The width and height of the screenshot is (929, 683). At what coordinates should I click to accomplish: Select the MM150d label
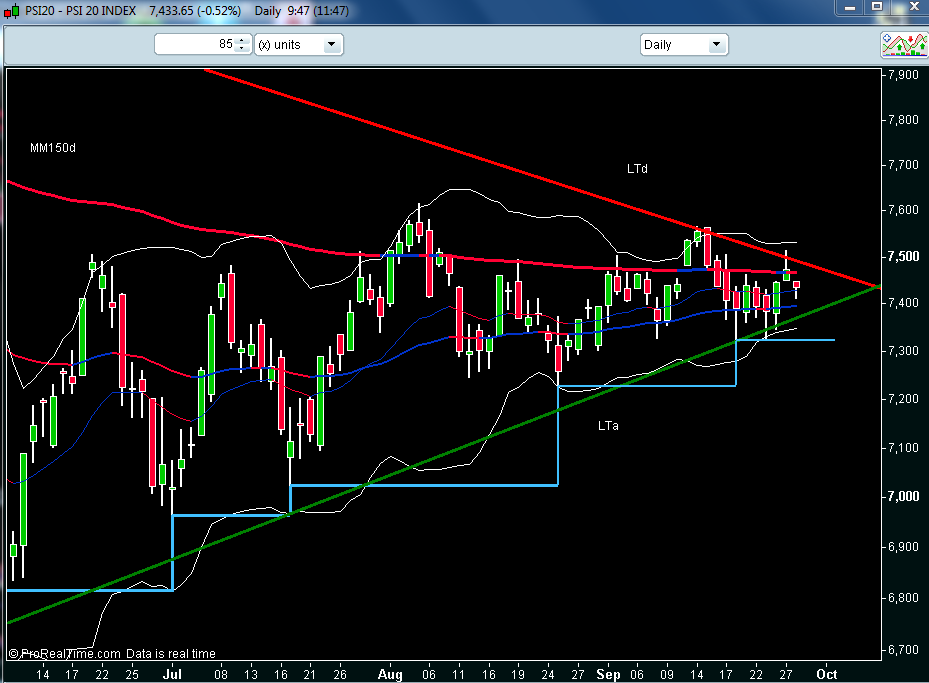click(x=53, y=147)
